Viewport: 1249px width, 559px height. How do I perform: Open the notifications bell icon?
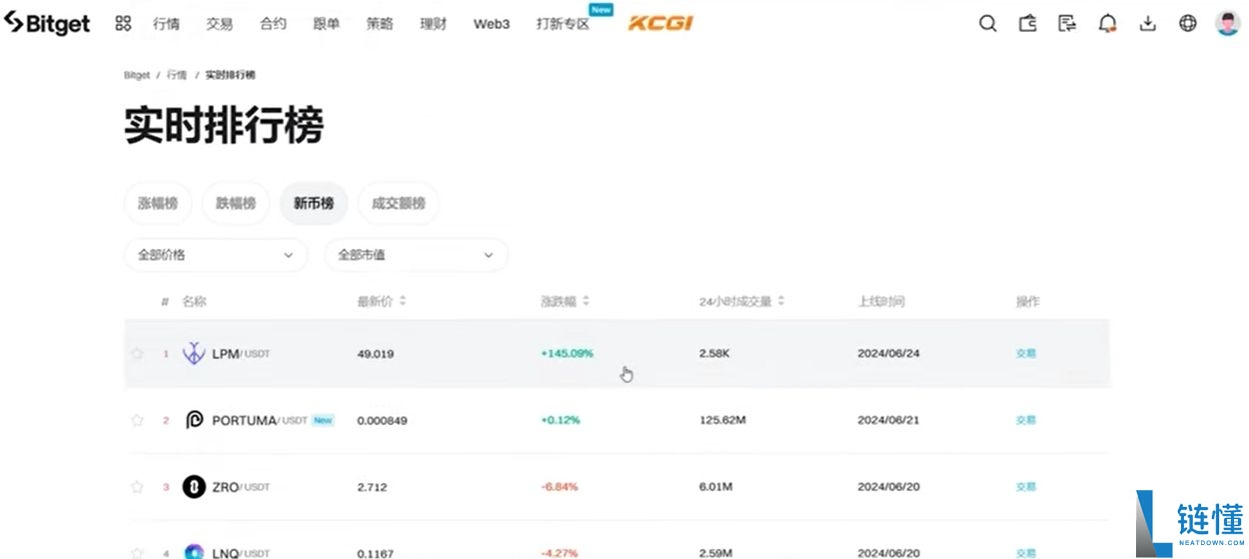click(1107, 24)
